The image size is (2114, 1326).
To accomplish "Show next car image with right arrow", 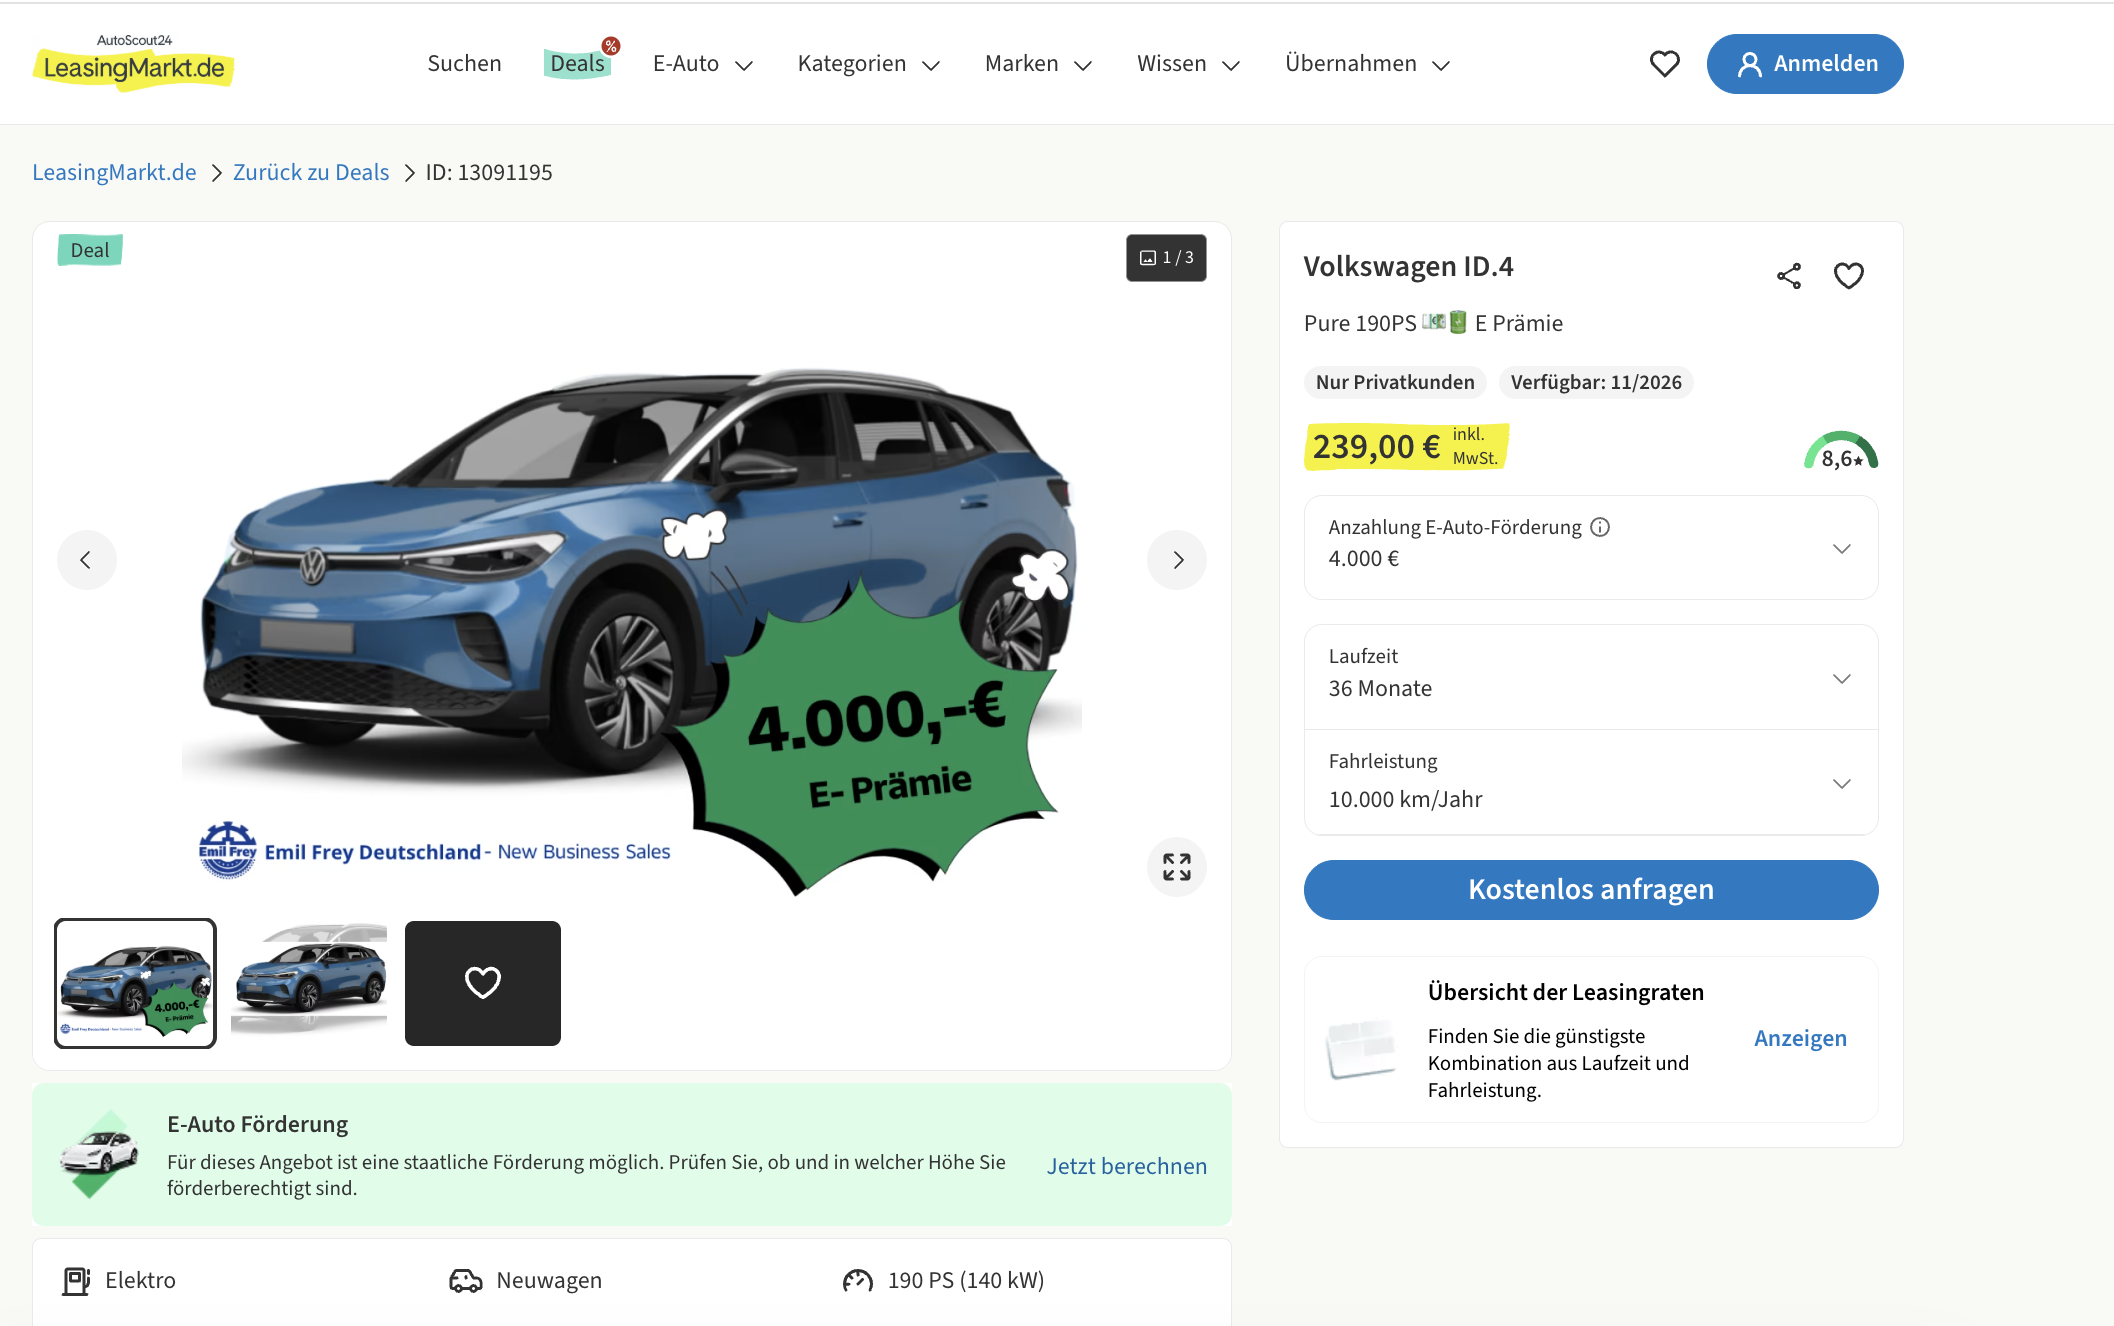I will pyautogui.click(x=1177, y=560).
